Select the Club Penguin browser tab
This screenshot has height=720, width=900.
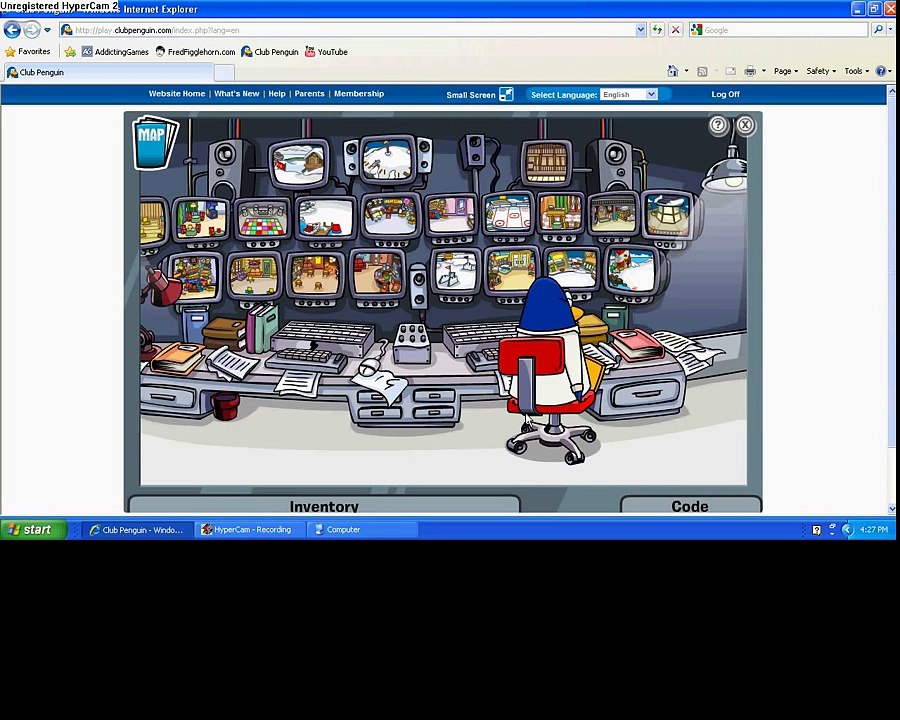click(108, 72)
